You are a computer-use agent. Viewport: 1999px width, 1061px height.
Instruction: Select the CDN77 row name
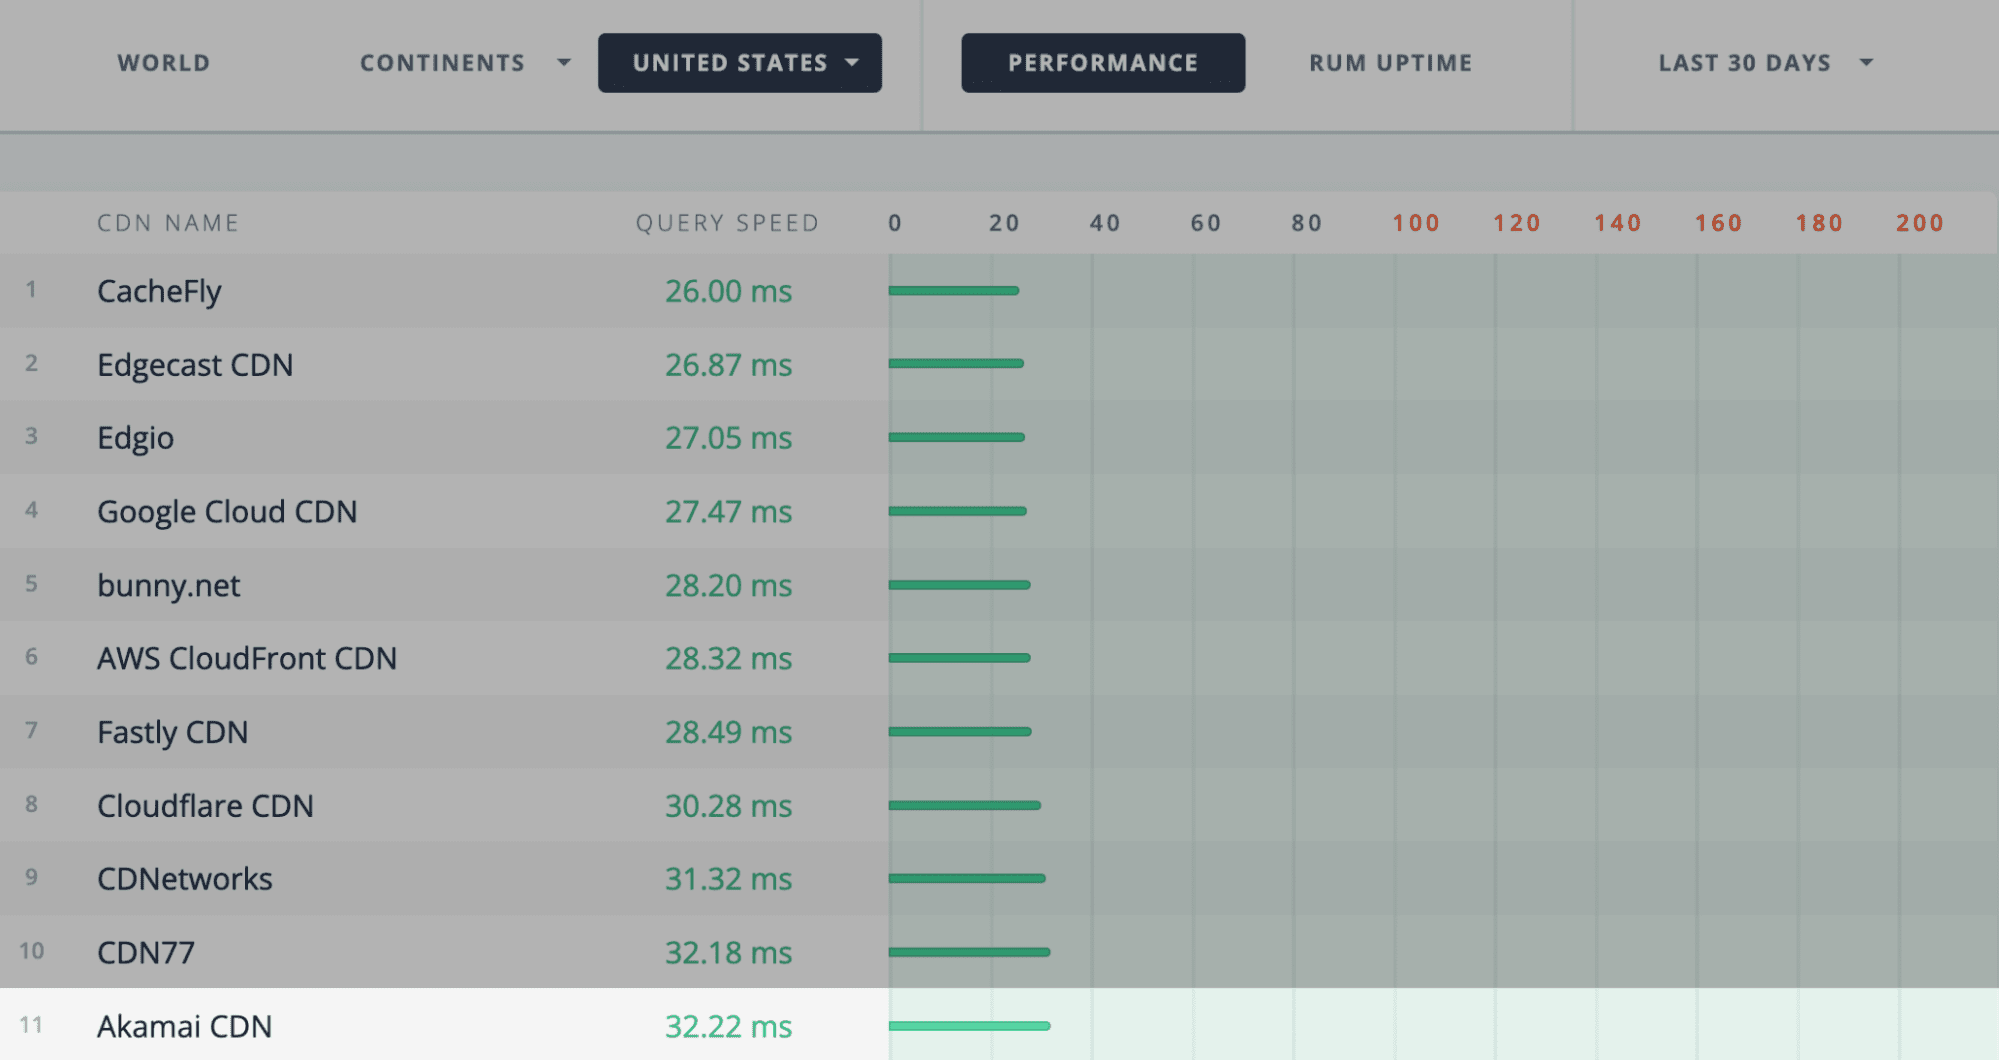pos(146,953)
